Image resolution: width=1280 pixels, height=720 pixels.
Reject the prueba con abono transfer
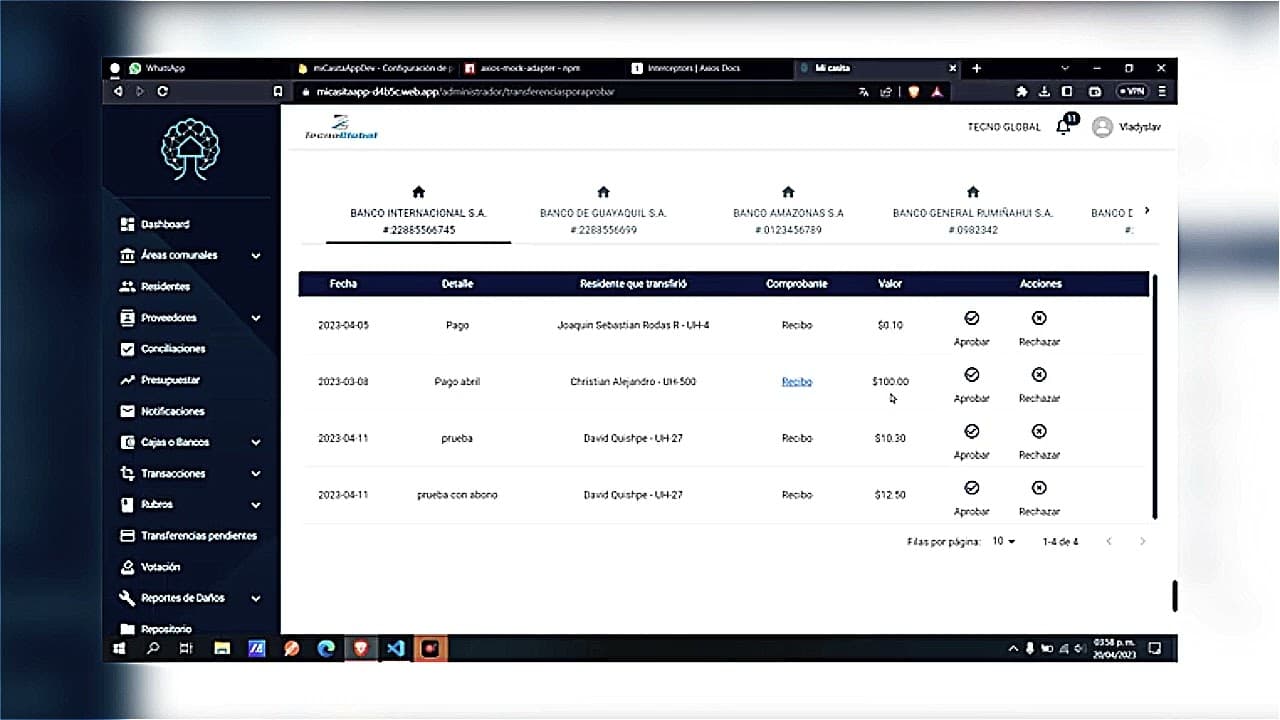[x=1039, y=498]
